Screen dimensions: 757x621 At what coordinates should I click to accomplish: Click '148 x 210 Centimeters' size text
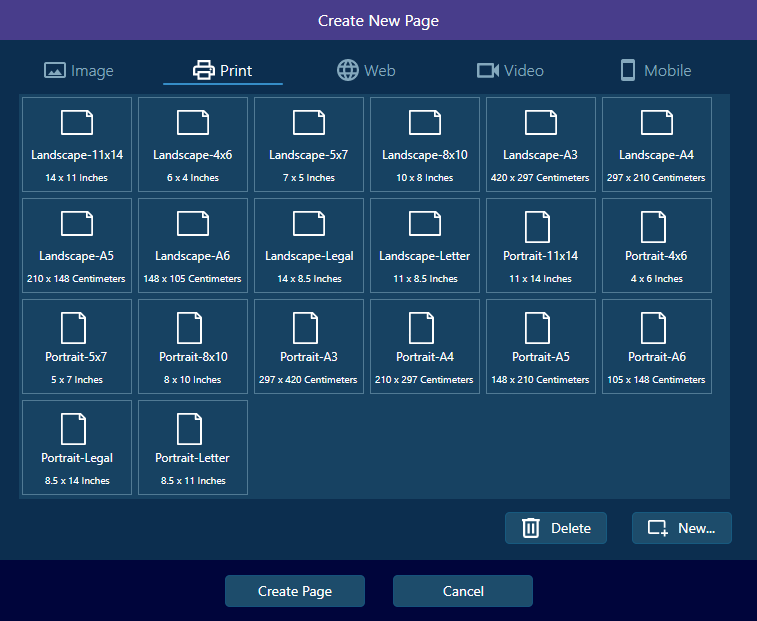pos(540,380)
